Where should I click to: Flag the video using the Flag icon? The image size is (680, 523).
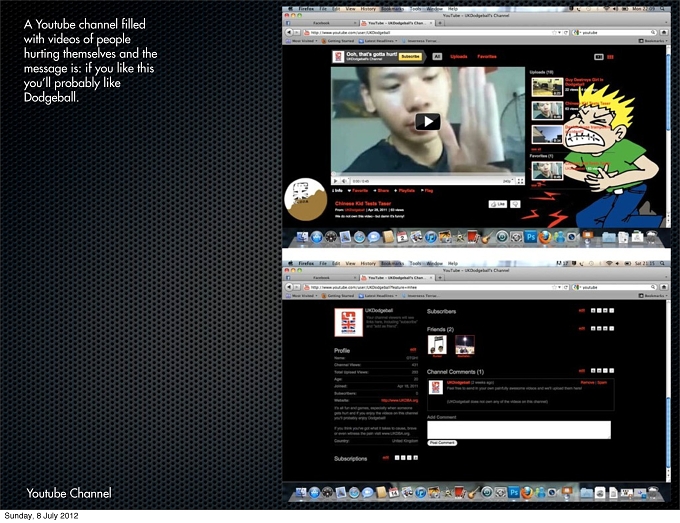click(x=427, y=190)
